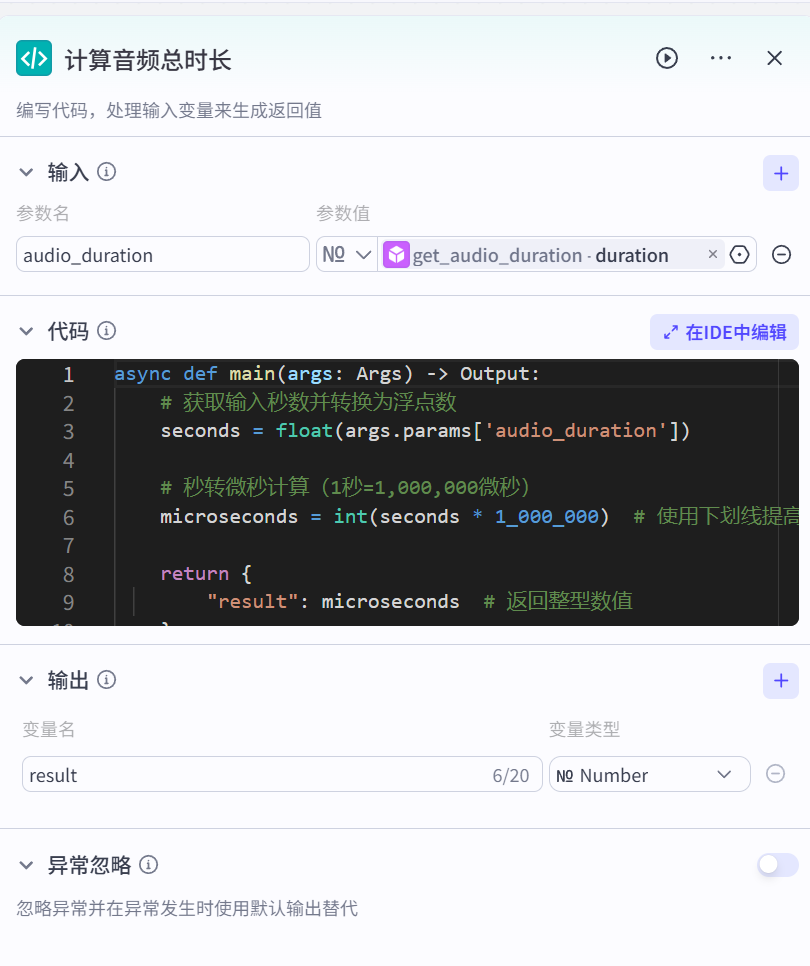View info tooltip beside 代码 section
The height and width of the screenshot is (966, 810).
click(108, 331)
